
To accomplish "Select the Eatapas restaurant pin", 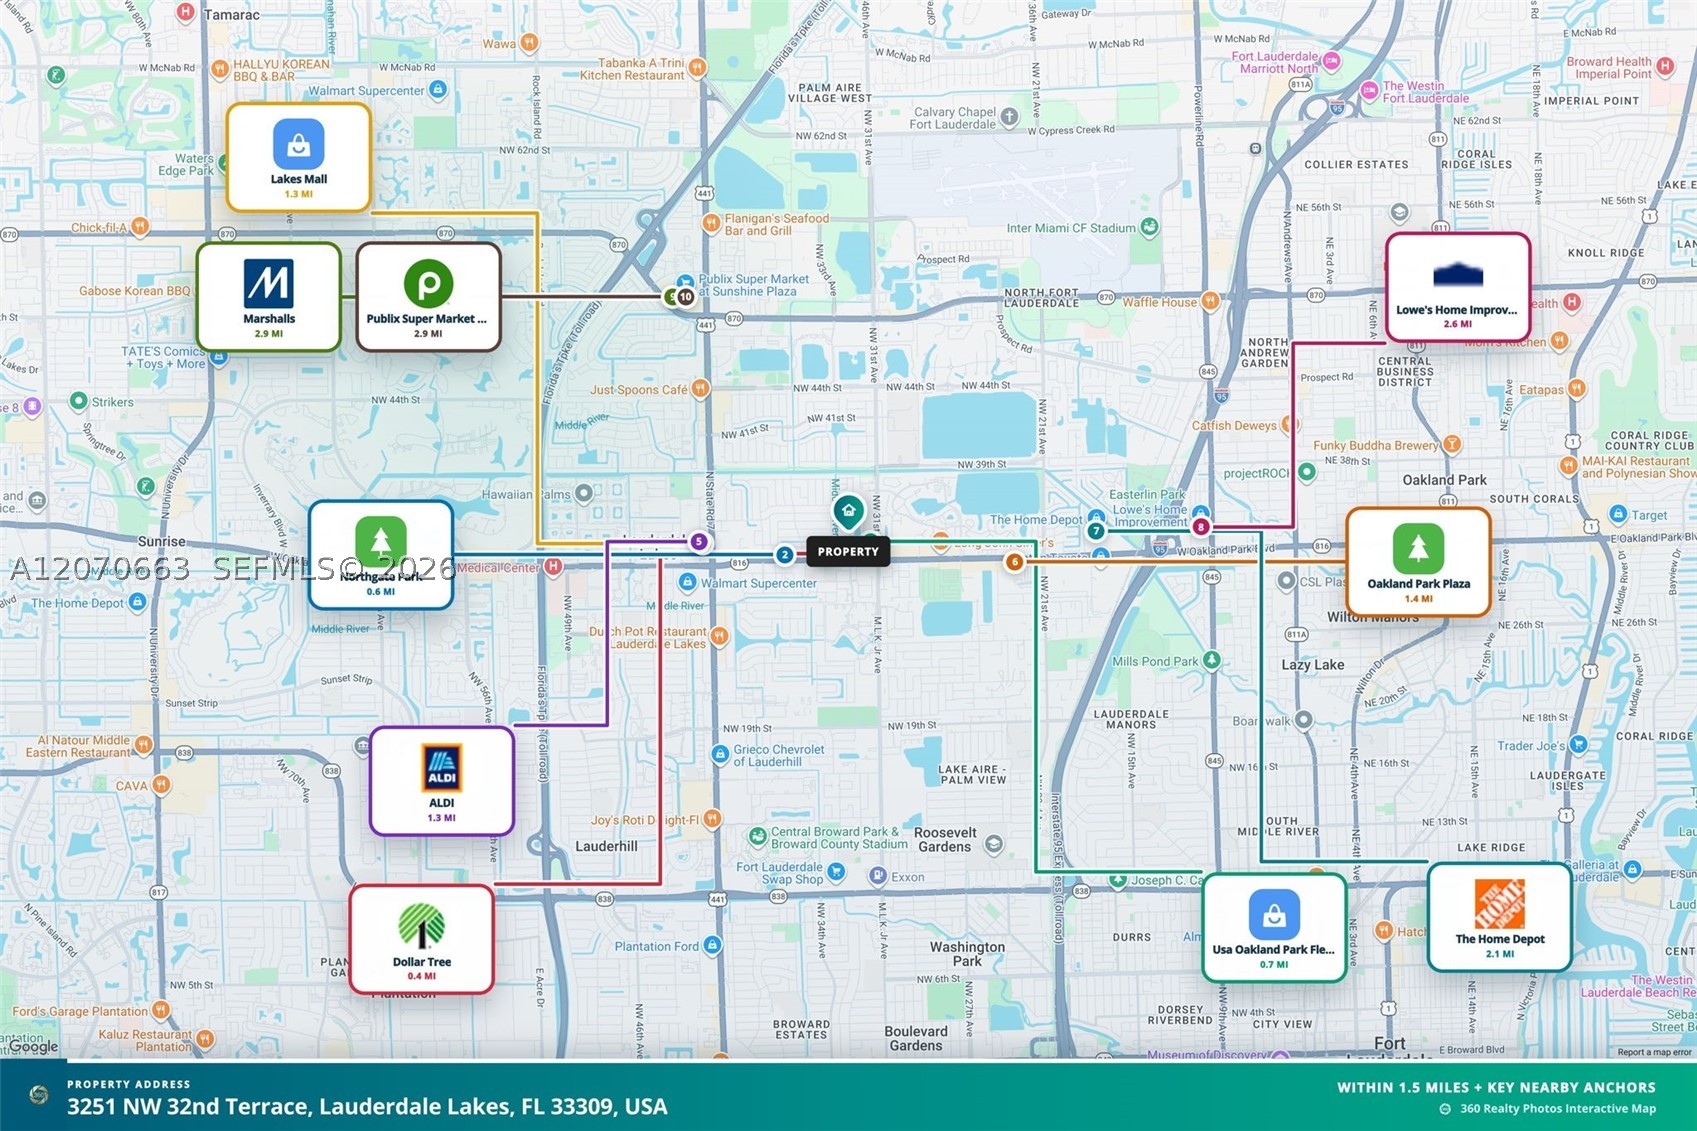I will [x=1577, y=388].
